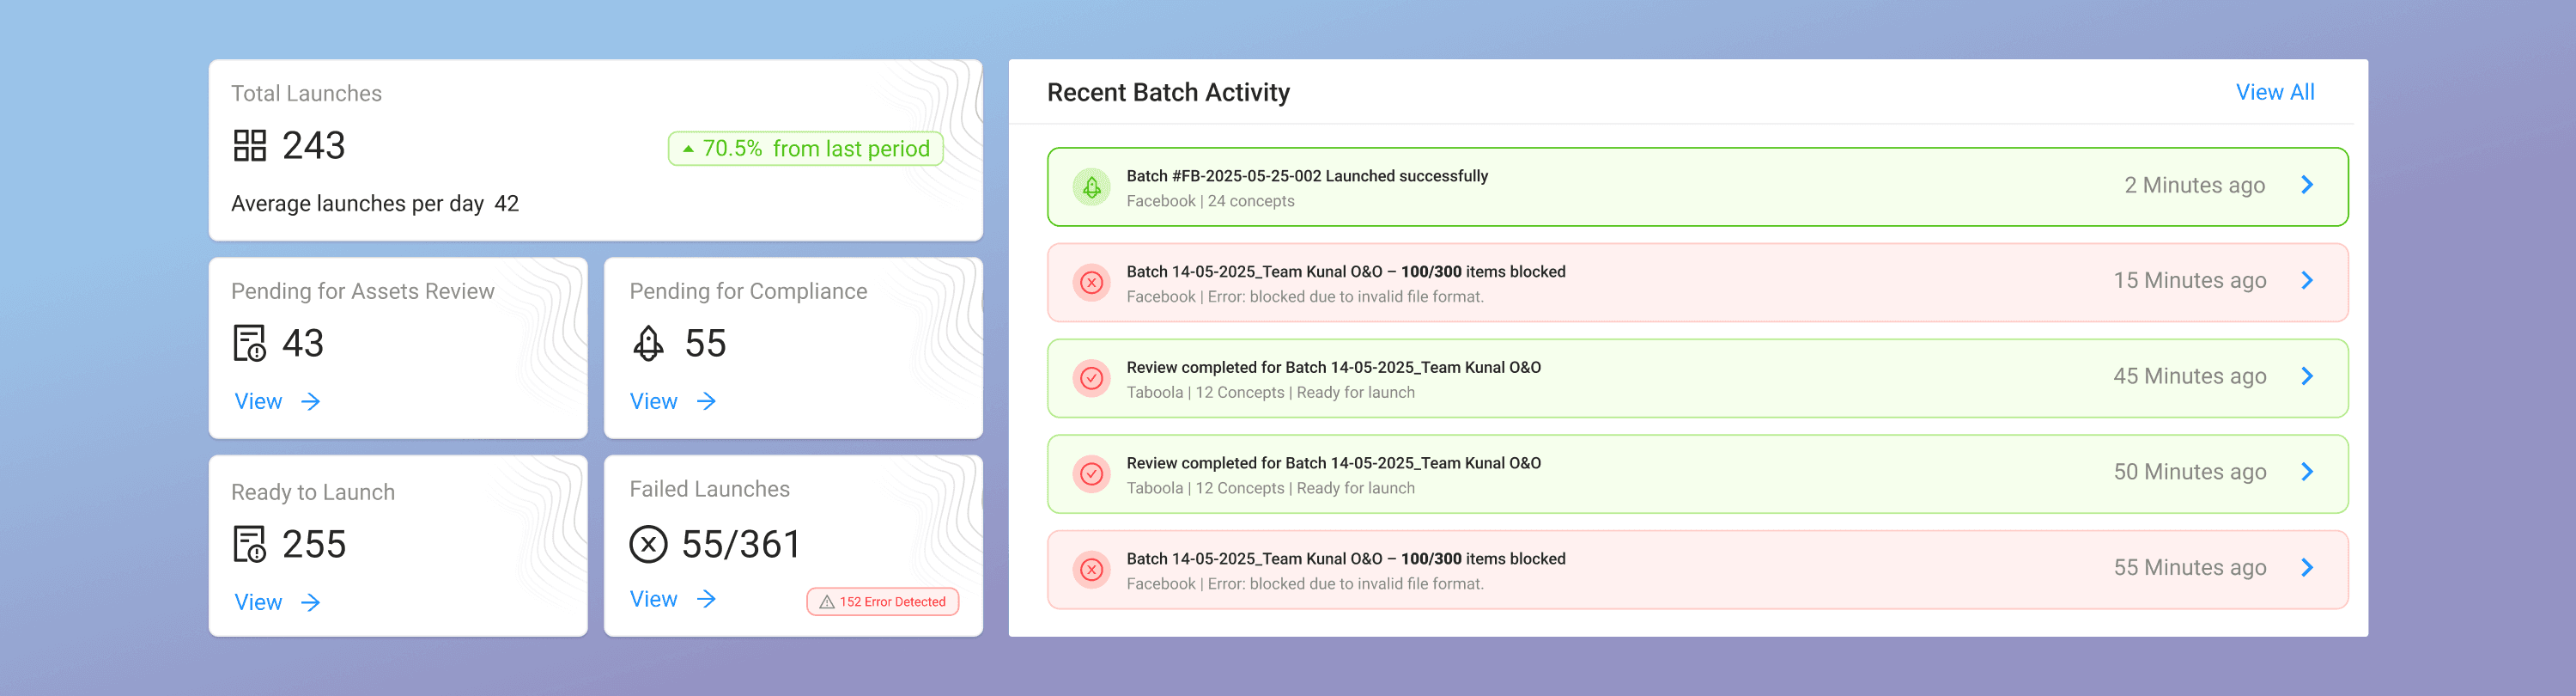Image resolution: width=2576 pixels, height=696 pixels.
Task: Click the 50 Minutes ago timestamp
Action: (2189, 472)
